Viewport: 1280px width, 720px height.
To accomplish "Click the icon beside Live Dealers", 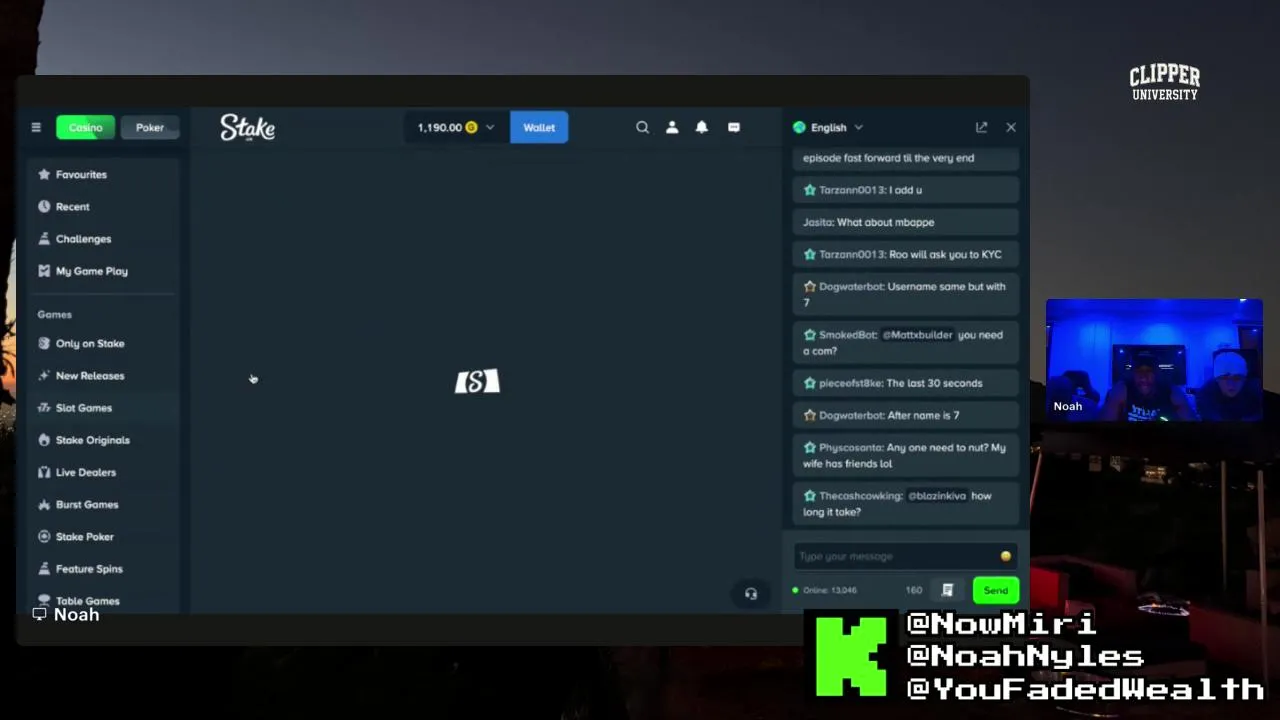I will 44,472.
